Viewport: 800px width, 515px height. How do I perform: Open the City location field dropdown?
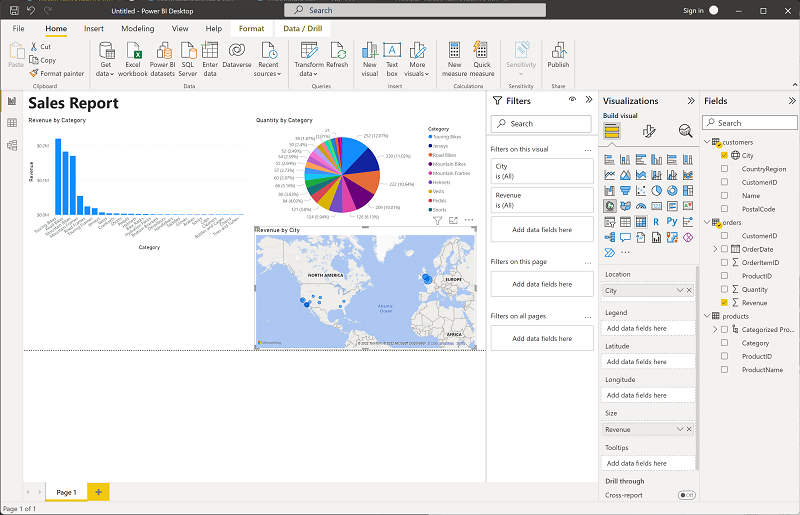click(680, 290)
